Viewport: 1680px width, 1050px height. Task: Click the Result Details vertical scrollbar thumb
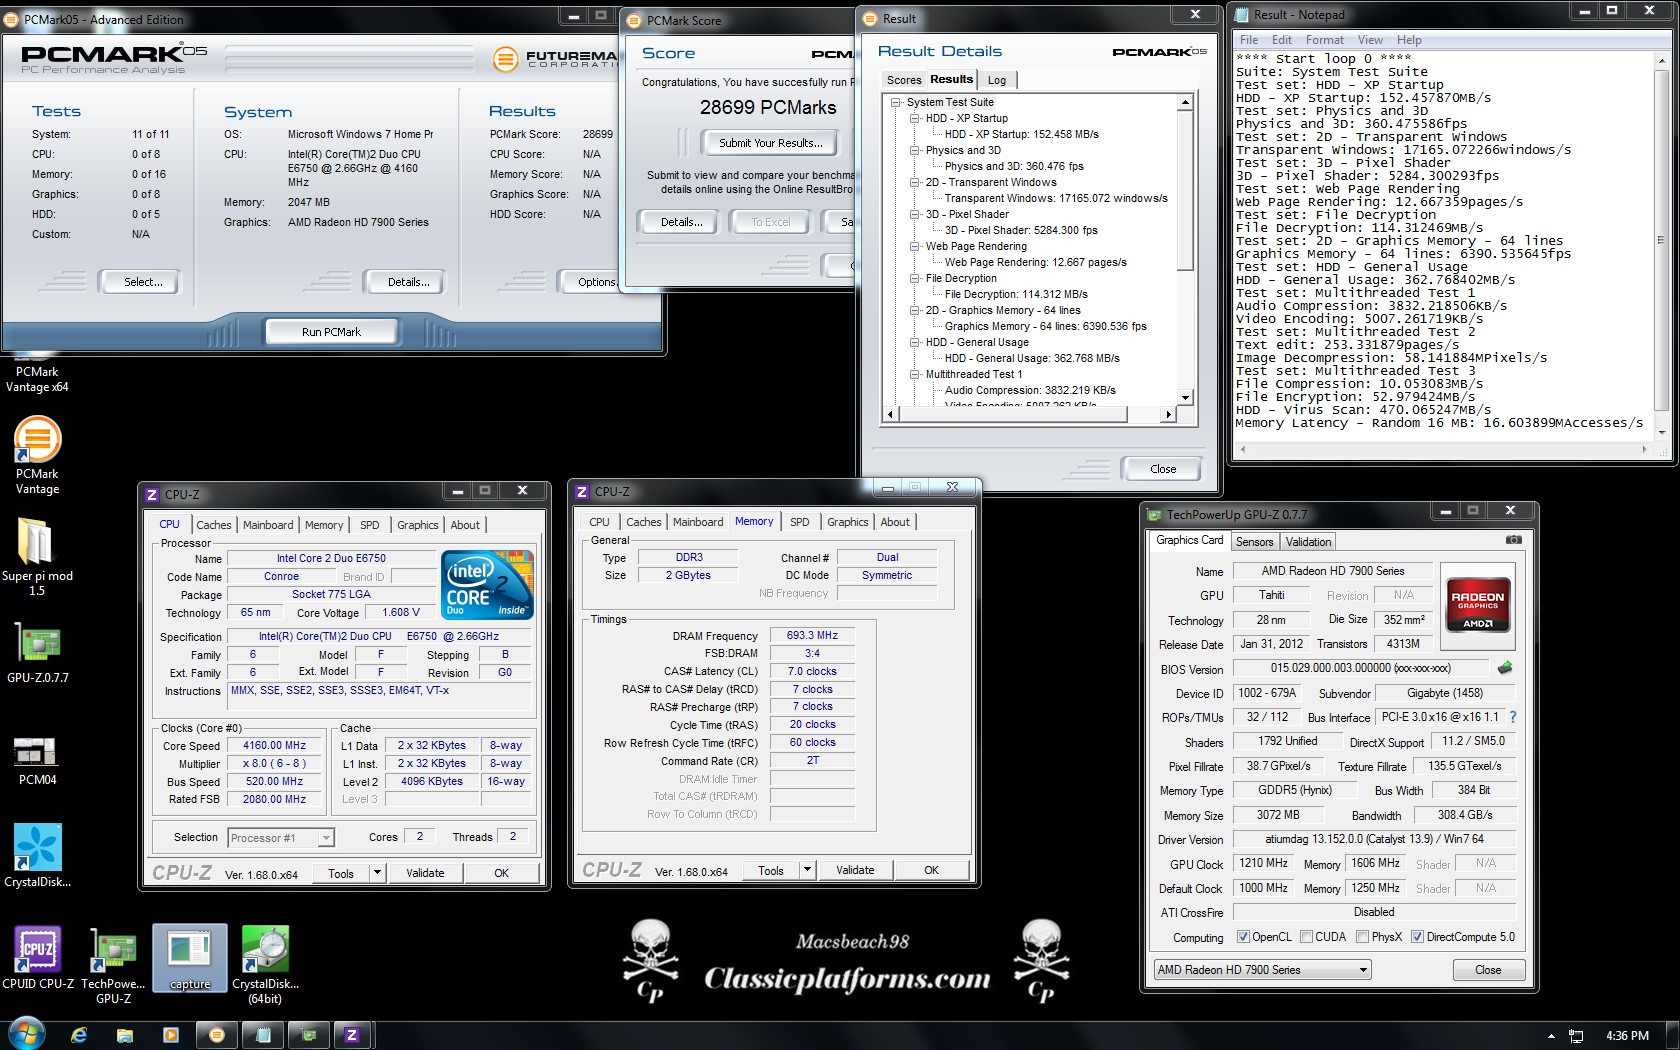1185,190
